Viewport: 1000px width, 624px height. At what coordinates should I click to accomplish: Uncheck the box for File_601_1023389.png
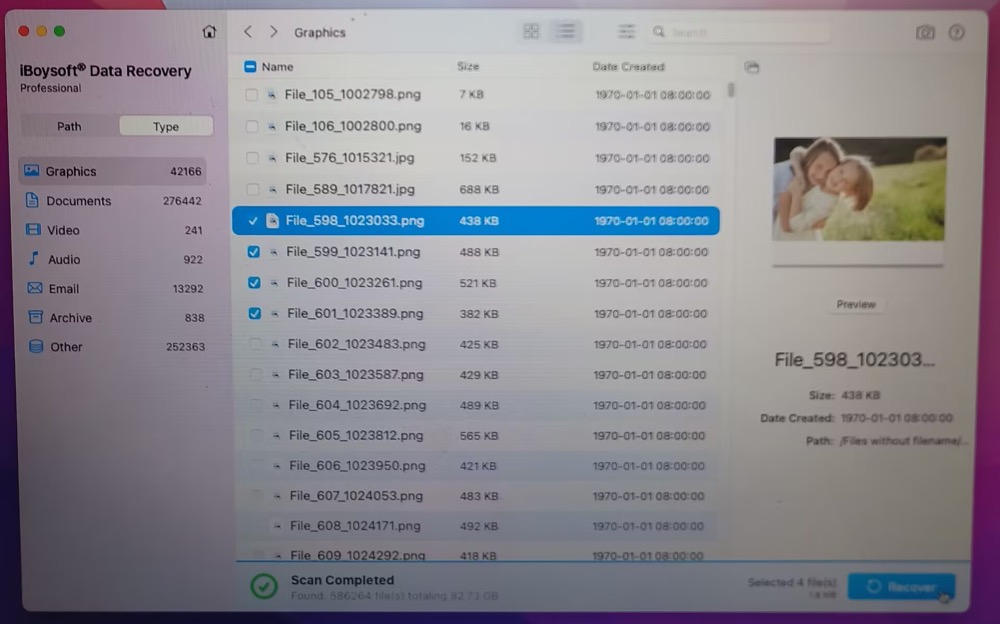click(x=255, y=313)
